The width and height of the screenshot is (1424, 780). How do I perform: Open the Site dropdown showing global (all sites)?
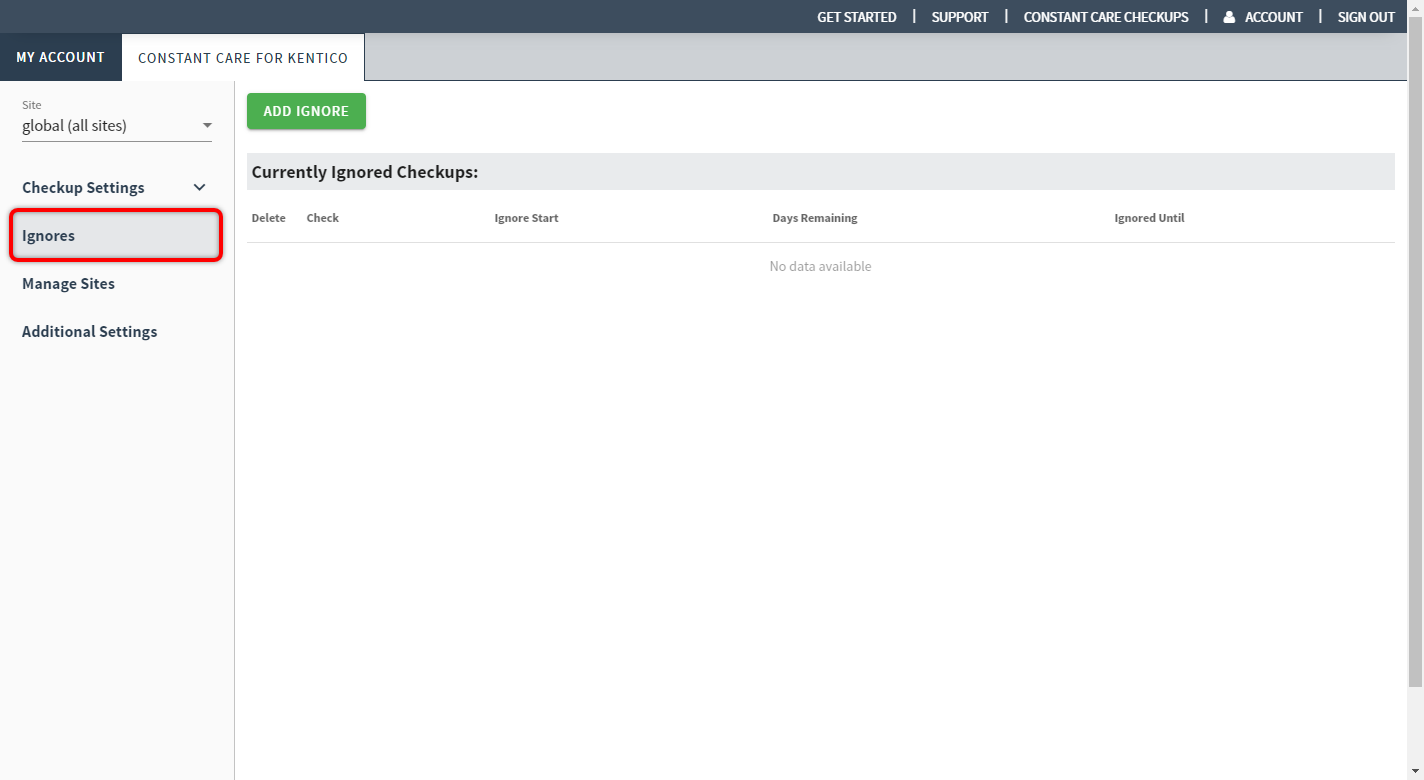point(116,126)
